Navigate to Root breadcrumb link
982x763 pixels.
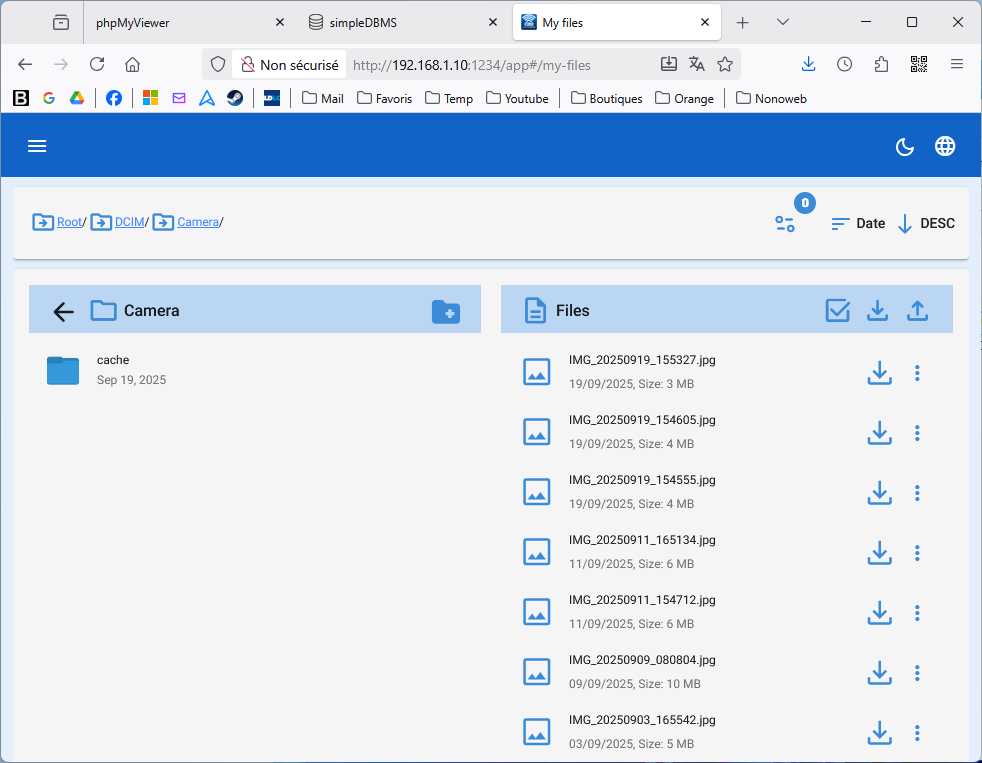[x=69, y=222]
